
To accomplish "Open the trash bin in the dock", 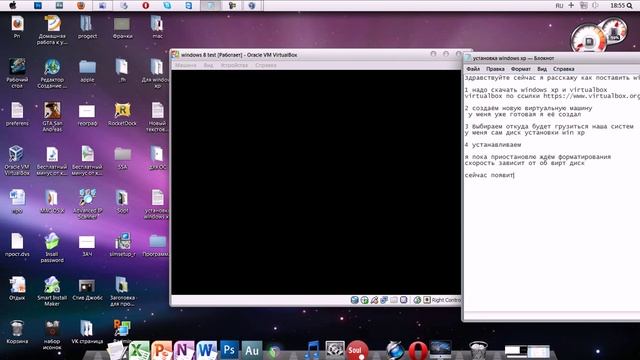I will (x=478, y=350).
